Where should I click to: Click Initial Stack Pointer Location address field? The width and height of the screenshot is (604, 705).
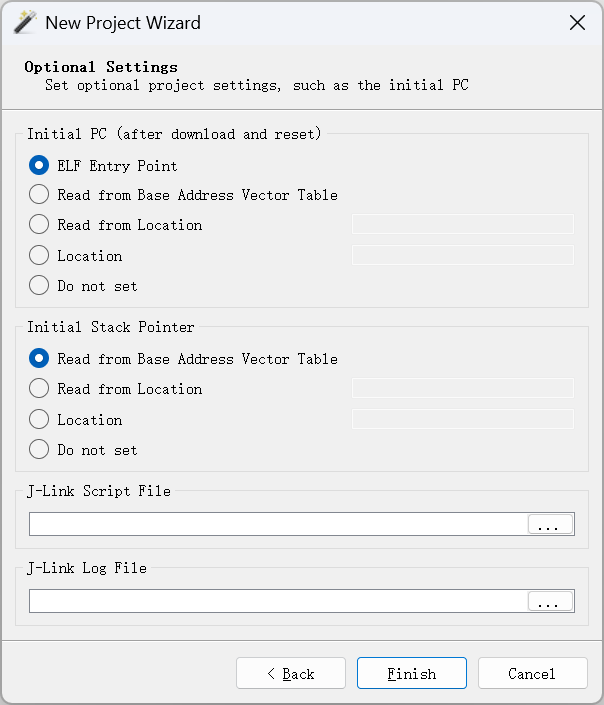pos(463,419)
